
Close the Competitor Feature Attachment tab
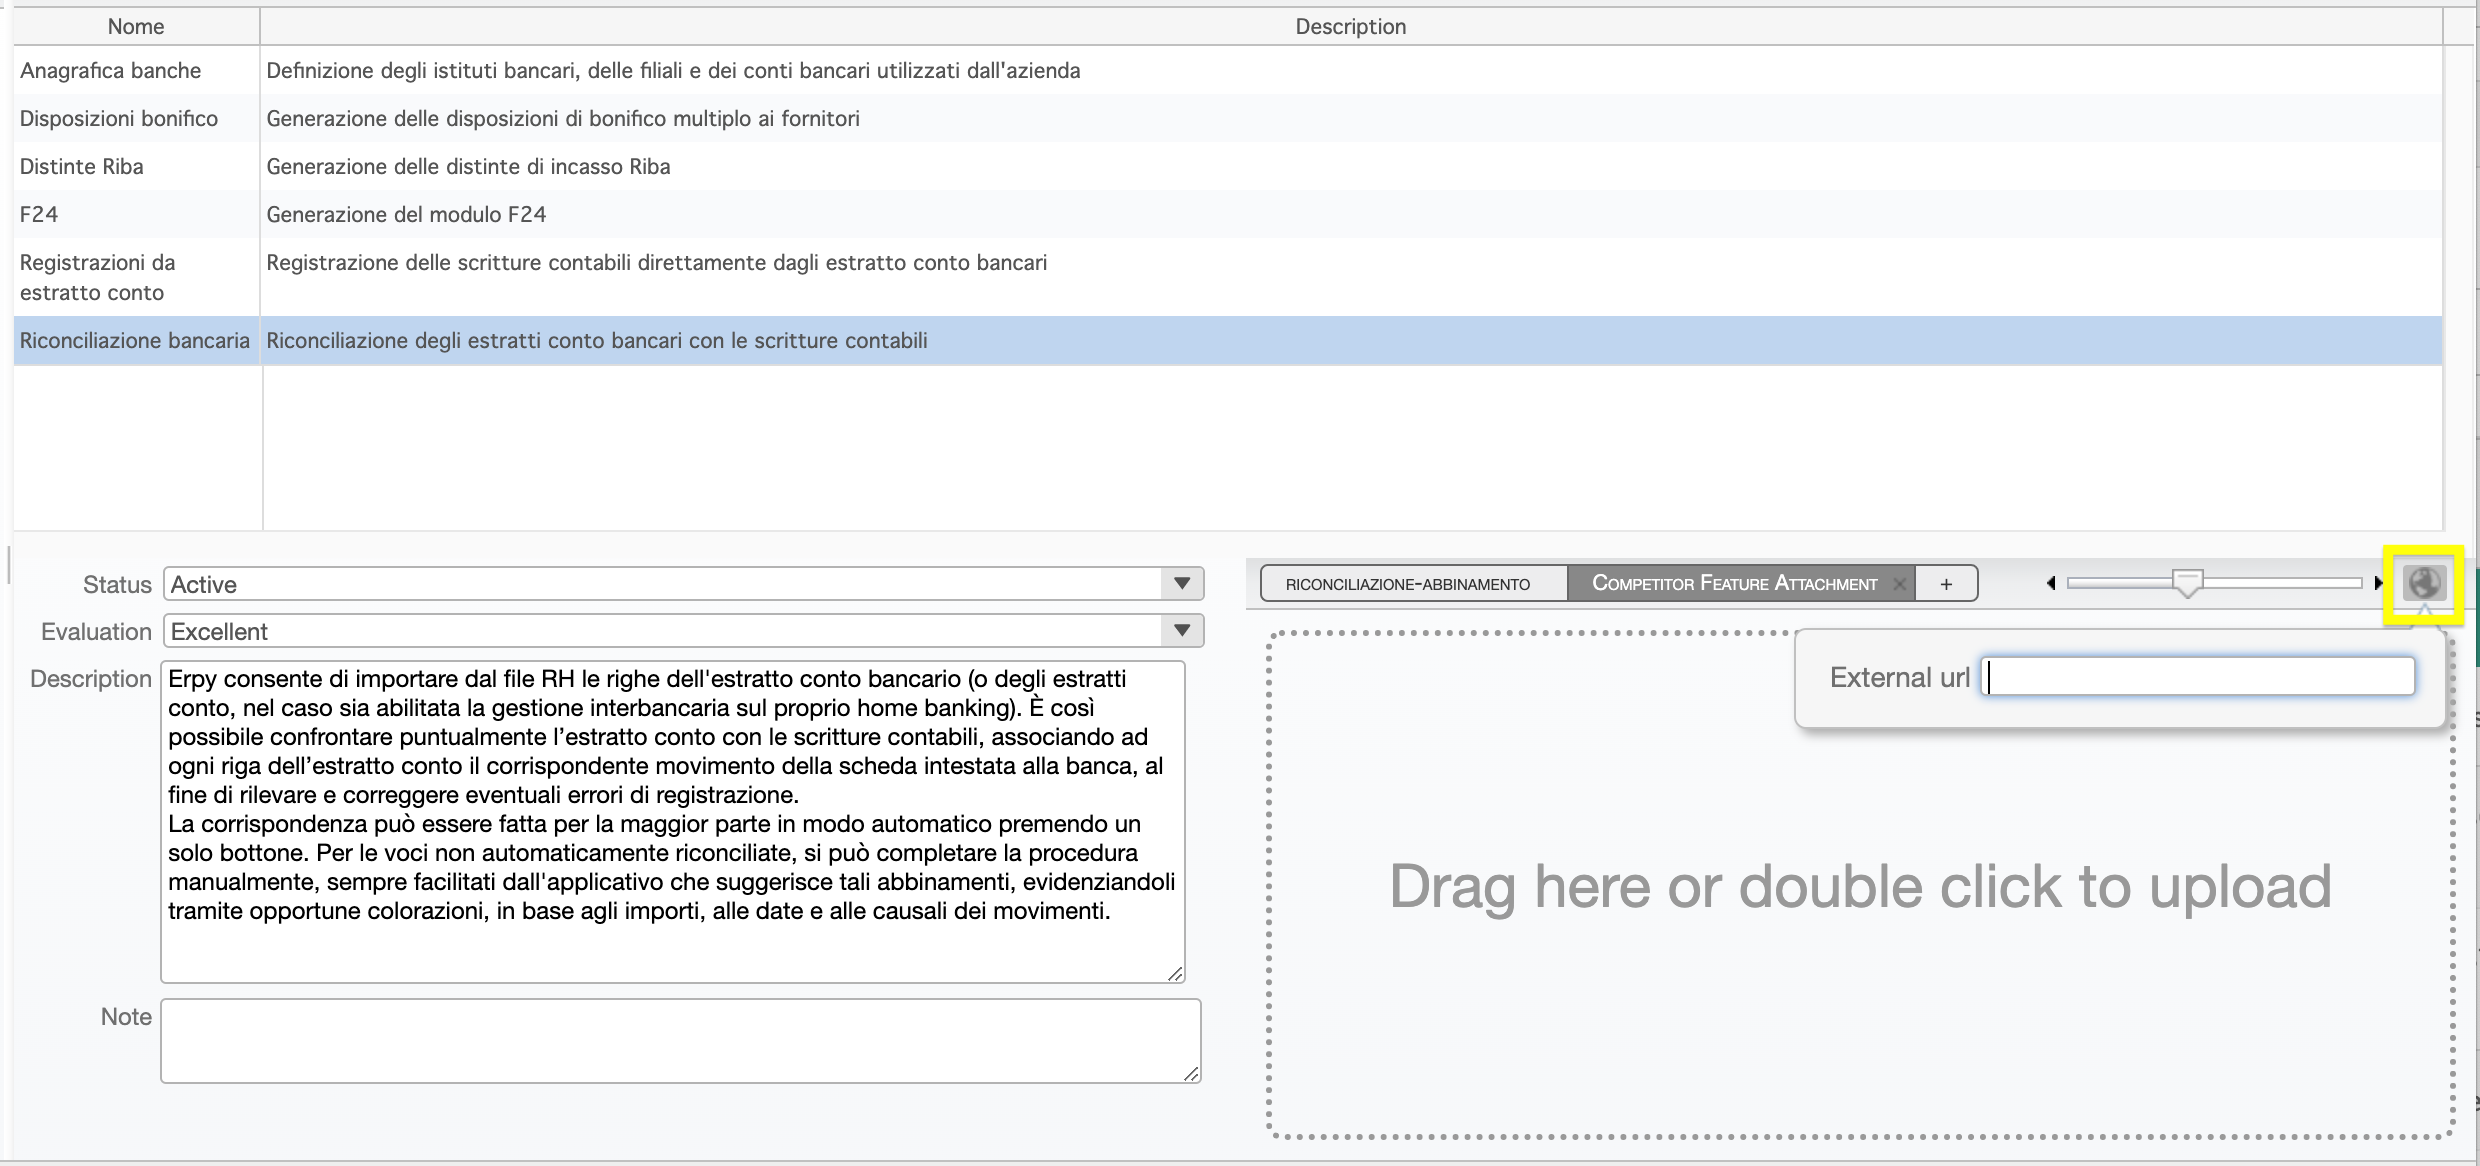tap(1899, 584)
